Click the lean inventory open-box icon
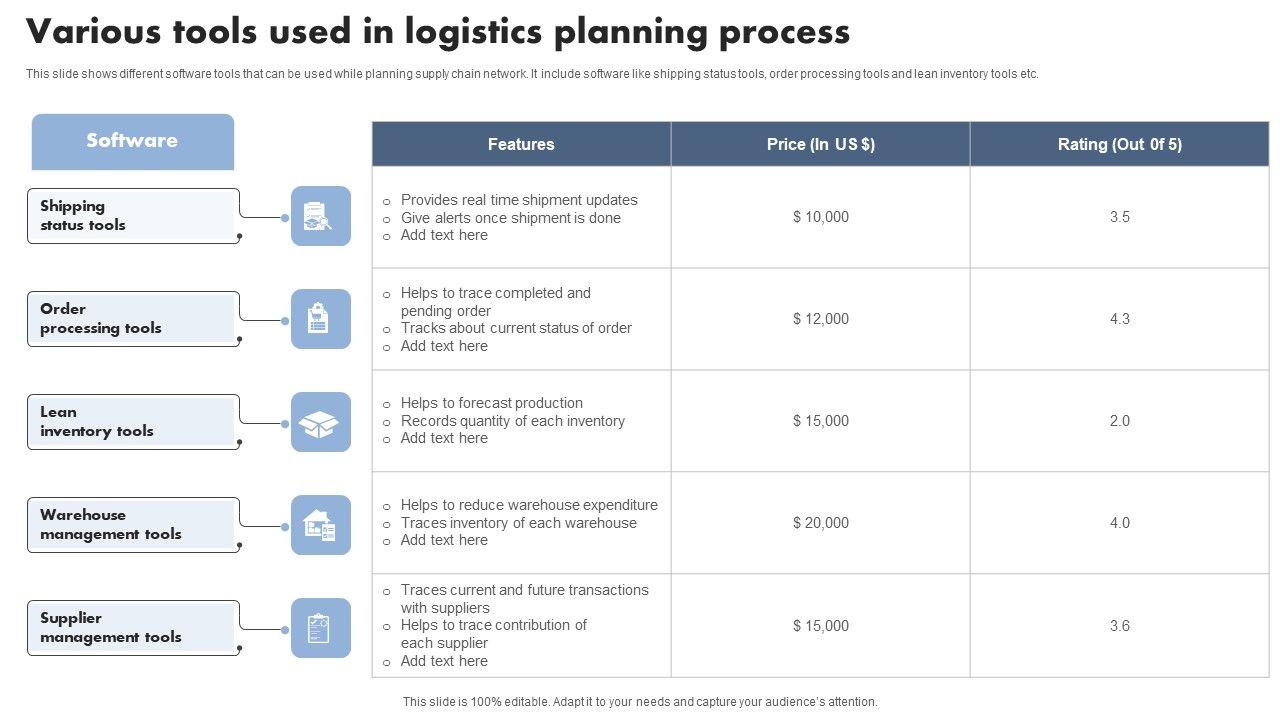Screen dimensions: 1280x720 tap(320, 422)
